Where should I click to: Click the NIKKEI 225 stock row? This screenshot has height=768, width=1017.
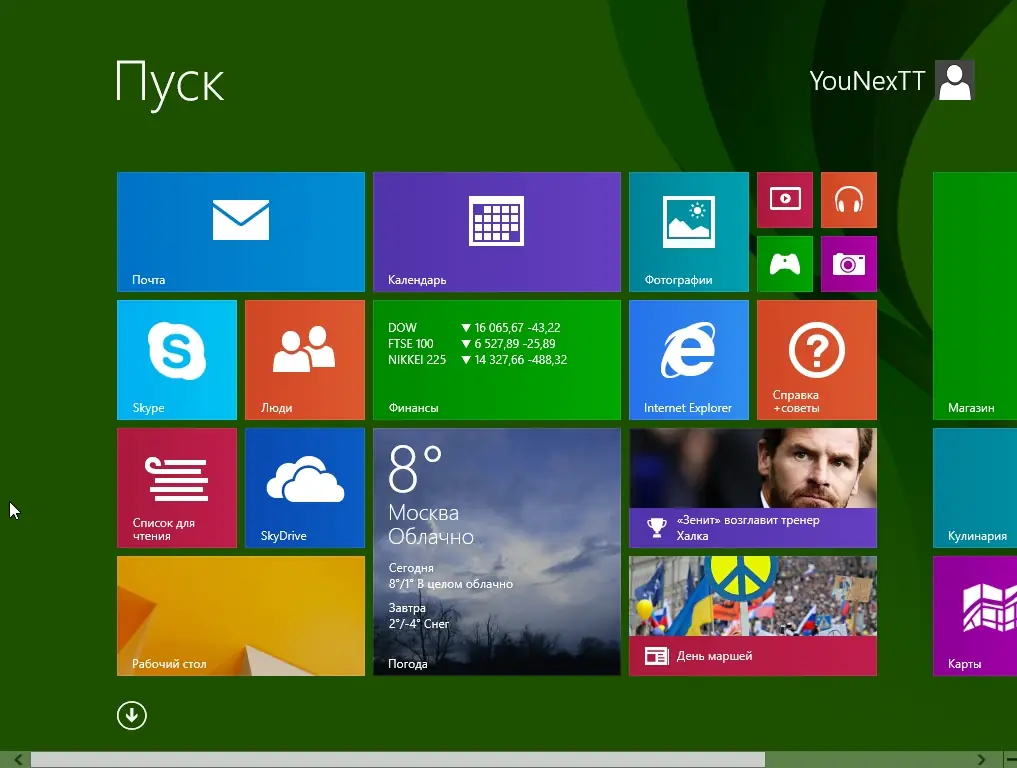tap(477, 359)
